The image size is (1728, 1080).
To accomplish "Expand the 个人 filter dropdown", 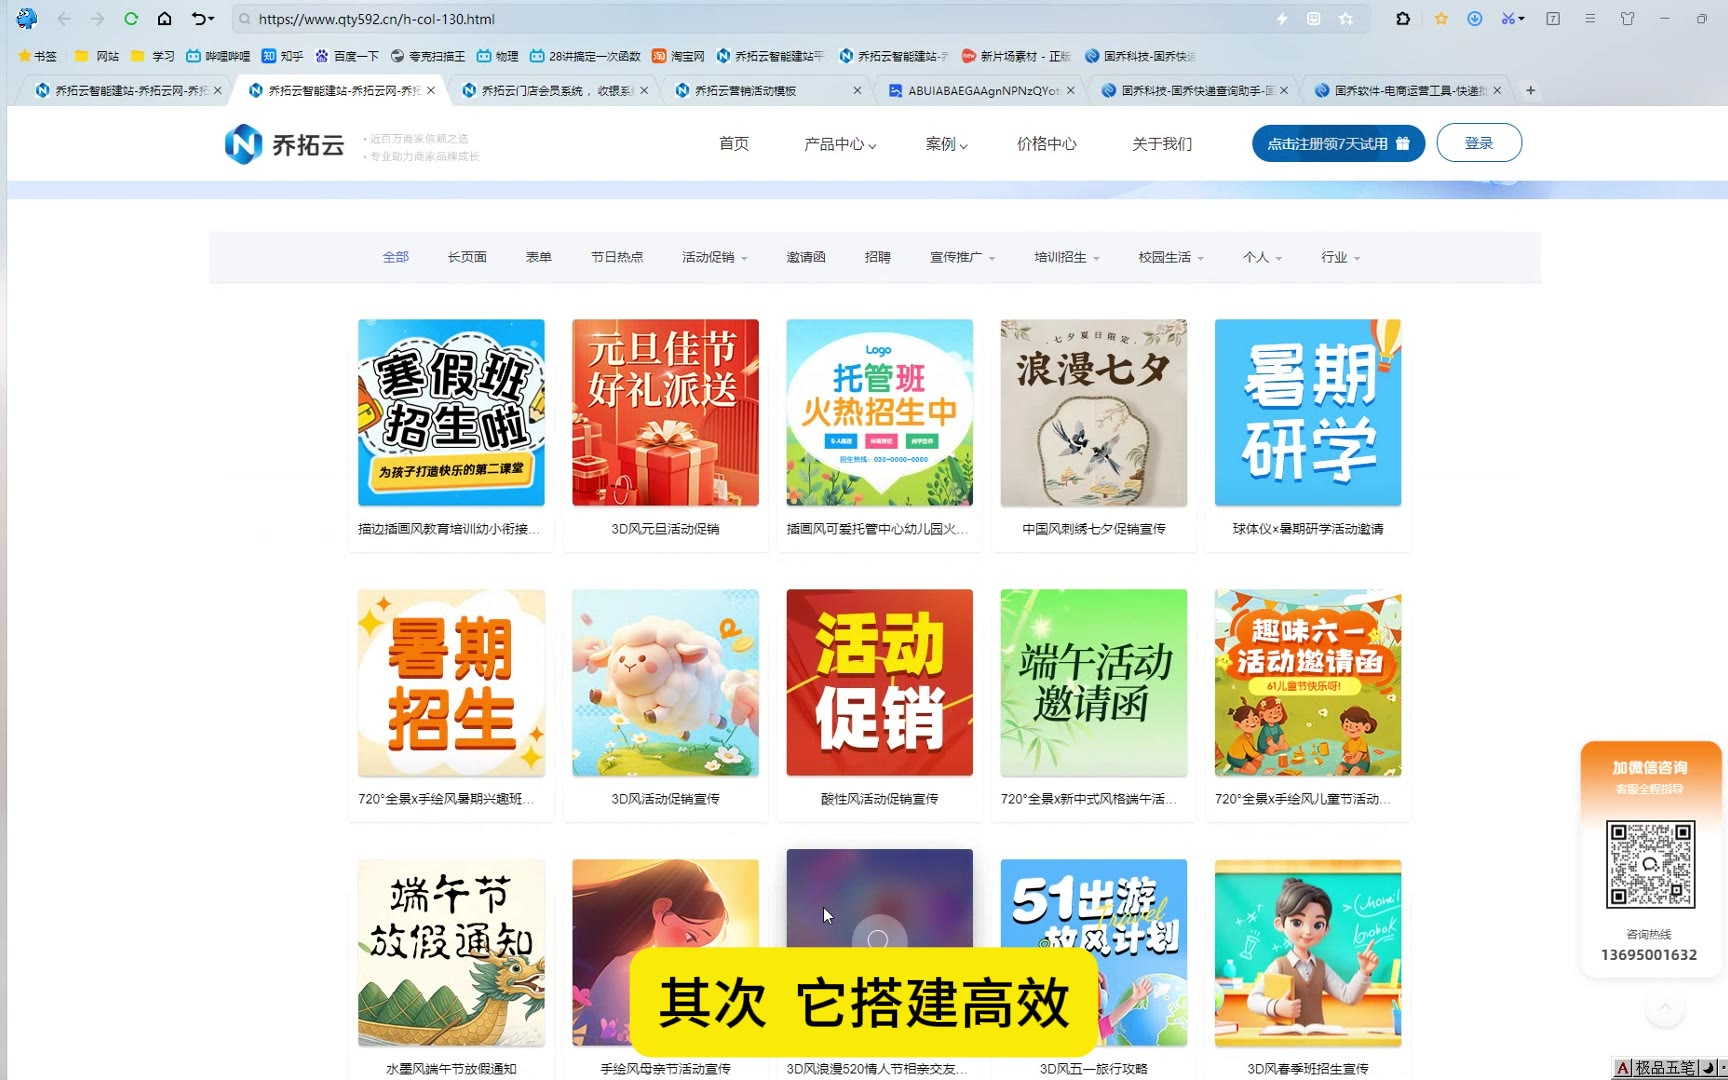I will 1262,257.
